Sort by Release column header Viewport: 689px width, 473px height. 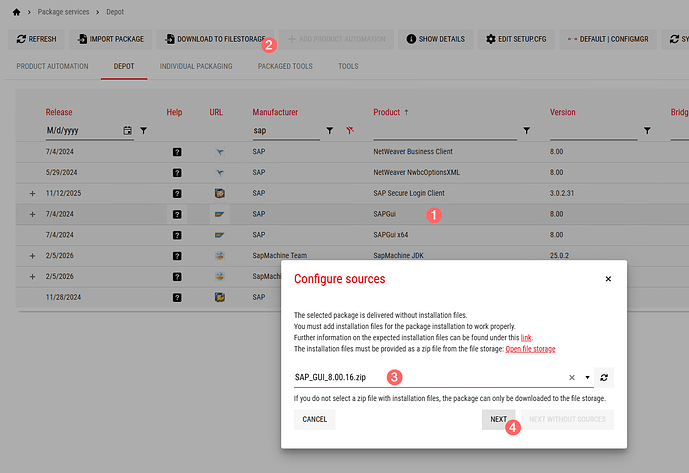[59, 112]
